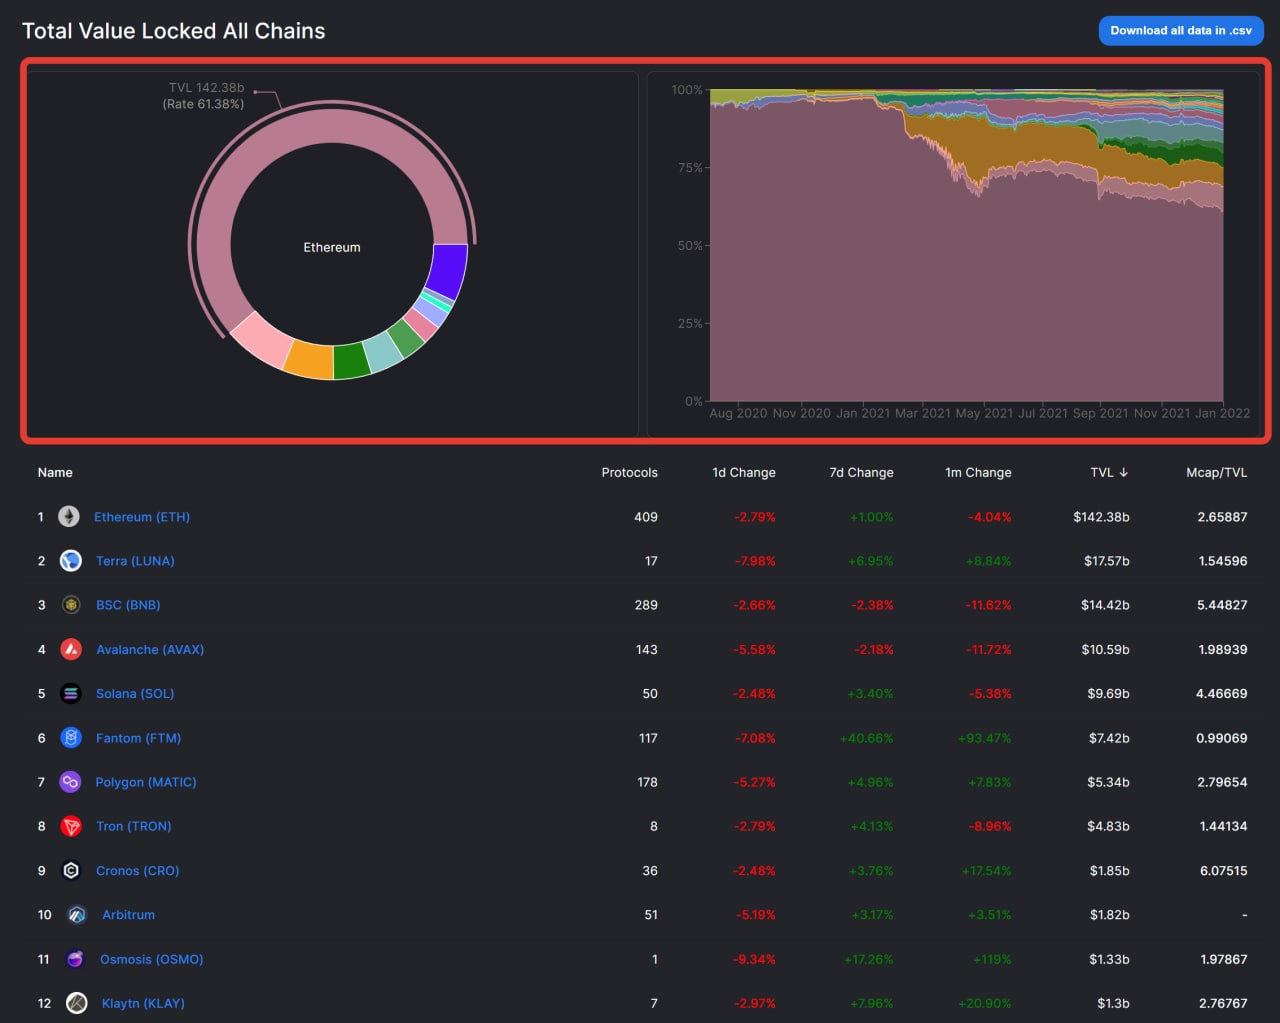Image resolution: width=1280 pixels, height=1023 pixels.
Task: Click Cronos's 6.07515 Mcap/TVL value
Action: [x=1224, y=870]
